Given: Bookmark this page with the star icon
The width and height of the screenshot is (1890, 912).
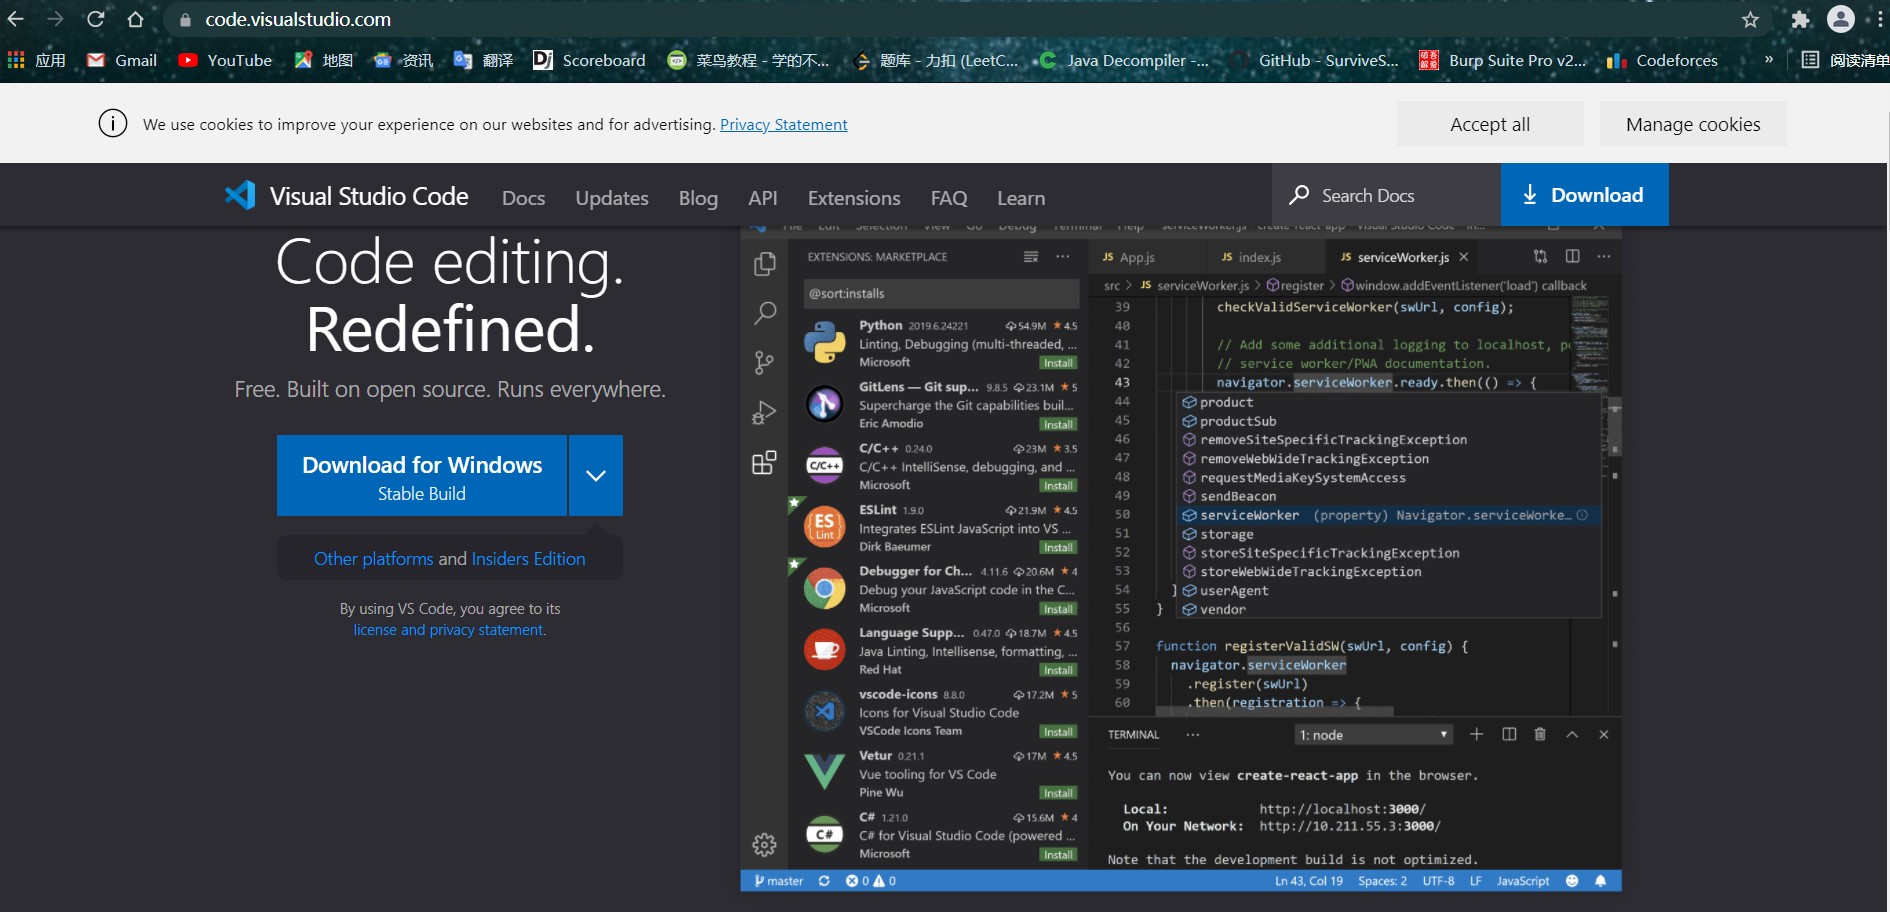Looking at the screenshot, I should point(1750,19).
